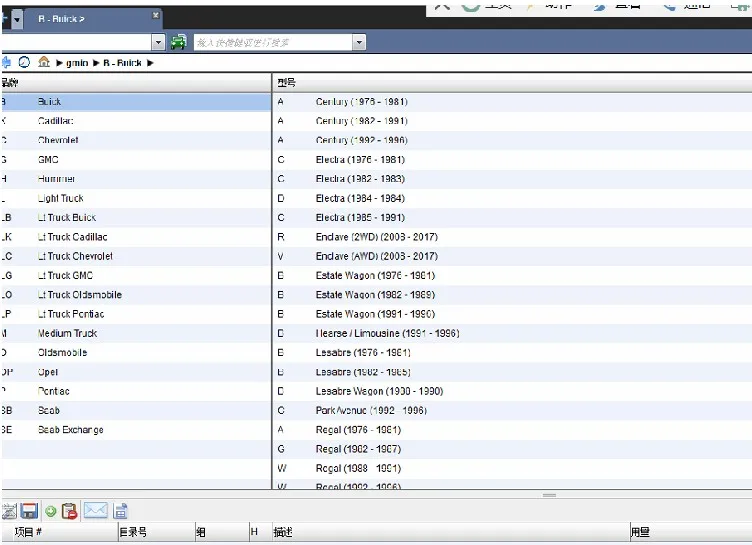Screen dimensions: 752x545
Task: Click the green vehicle search icon
Action: point(179,42)
